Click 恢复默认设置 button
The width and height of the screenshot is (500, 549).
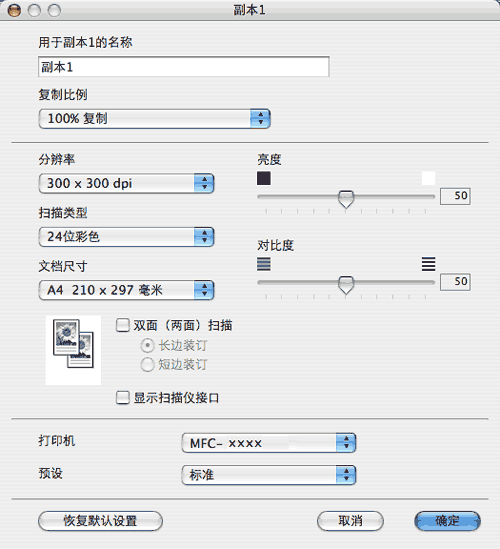click(x=100, y=521)
